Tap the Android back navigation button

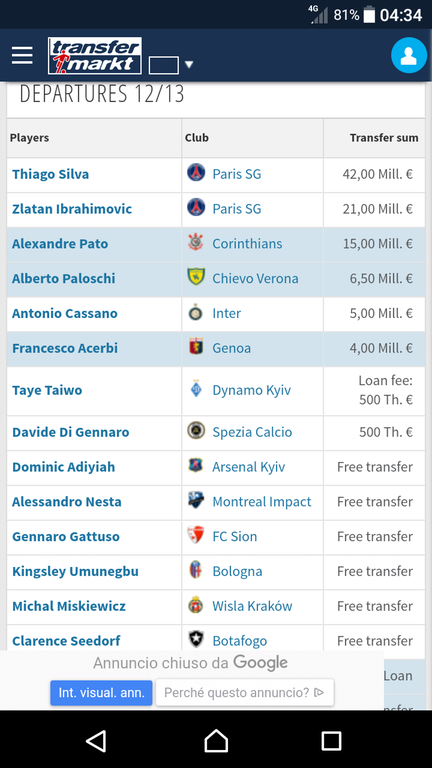pos(96,741)
